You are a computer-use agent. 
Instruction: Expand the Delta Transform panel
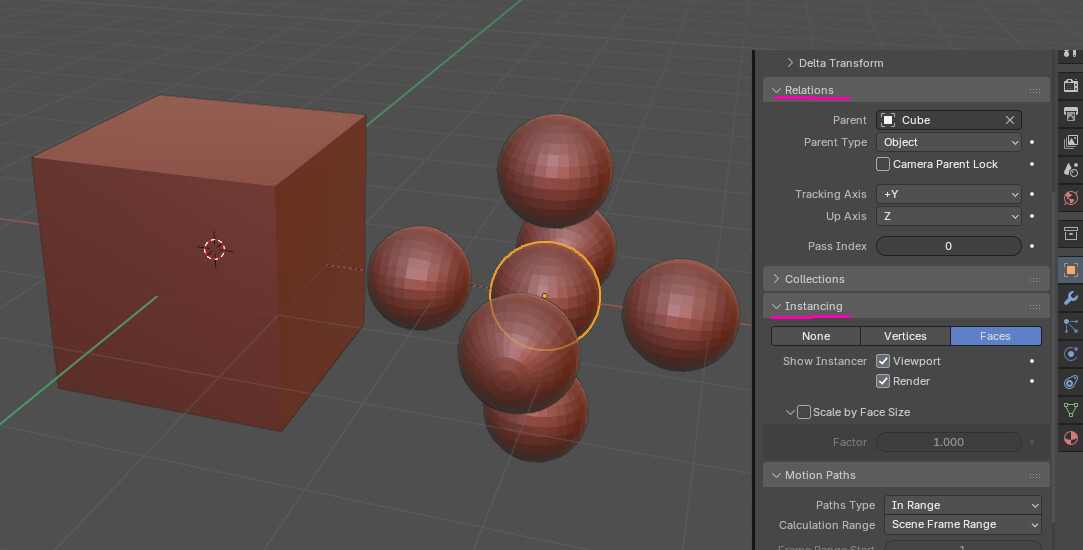pos(790,63)
